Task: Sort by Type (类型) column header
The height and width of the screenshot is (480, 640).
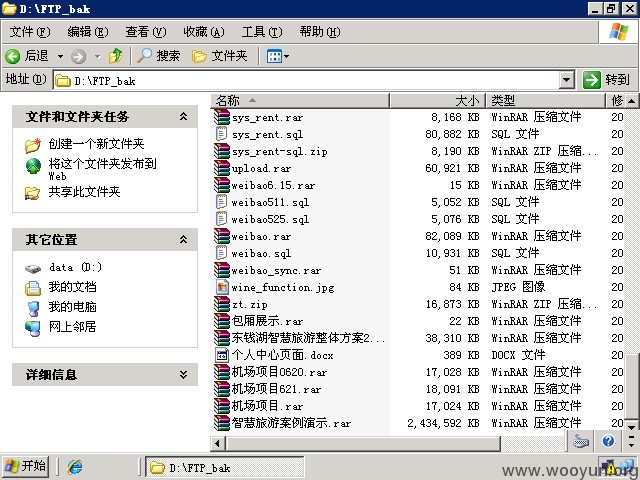Action: point(545,100)
